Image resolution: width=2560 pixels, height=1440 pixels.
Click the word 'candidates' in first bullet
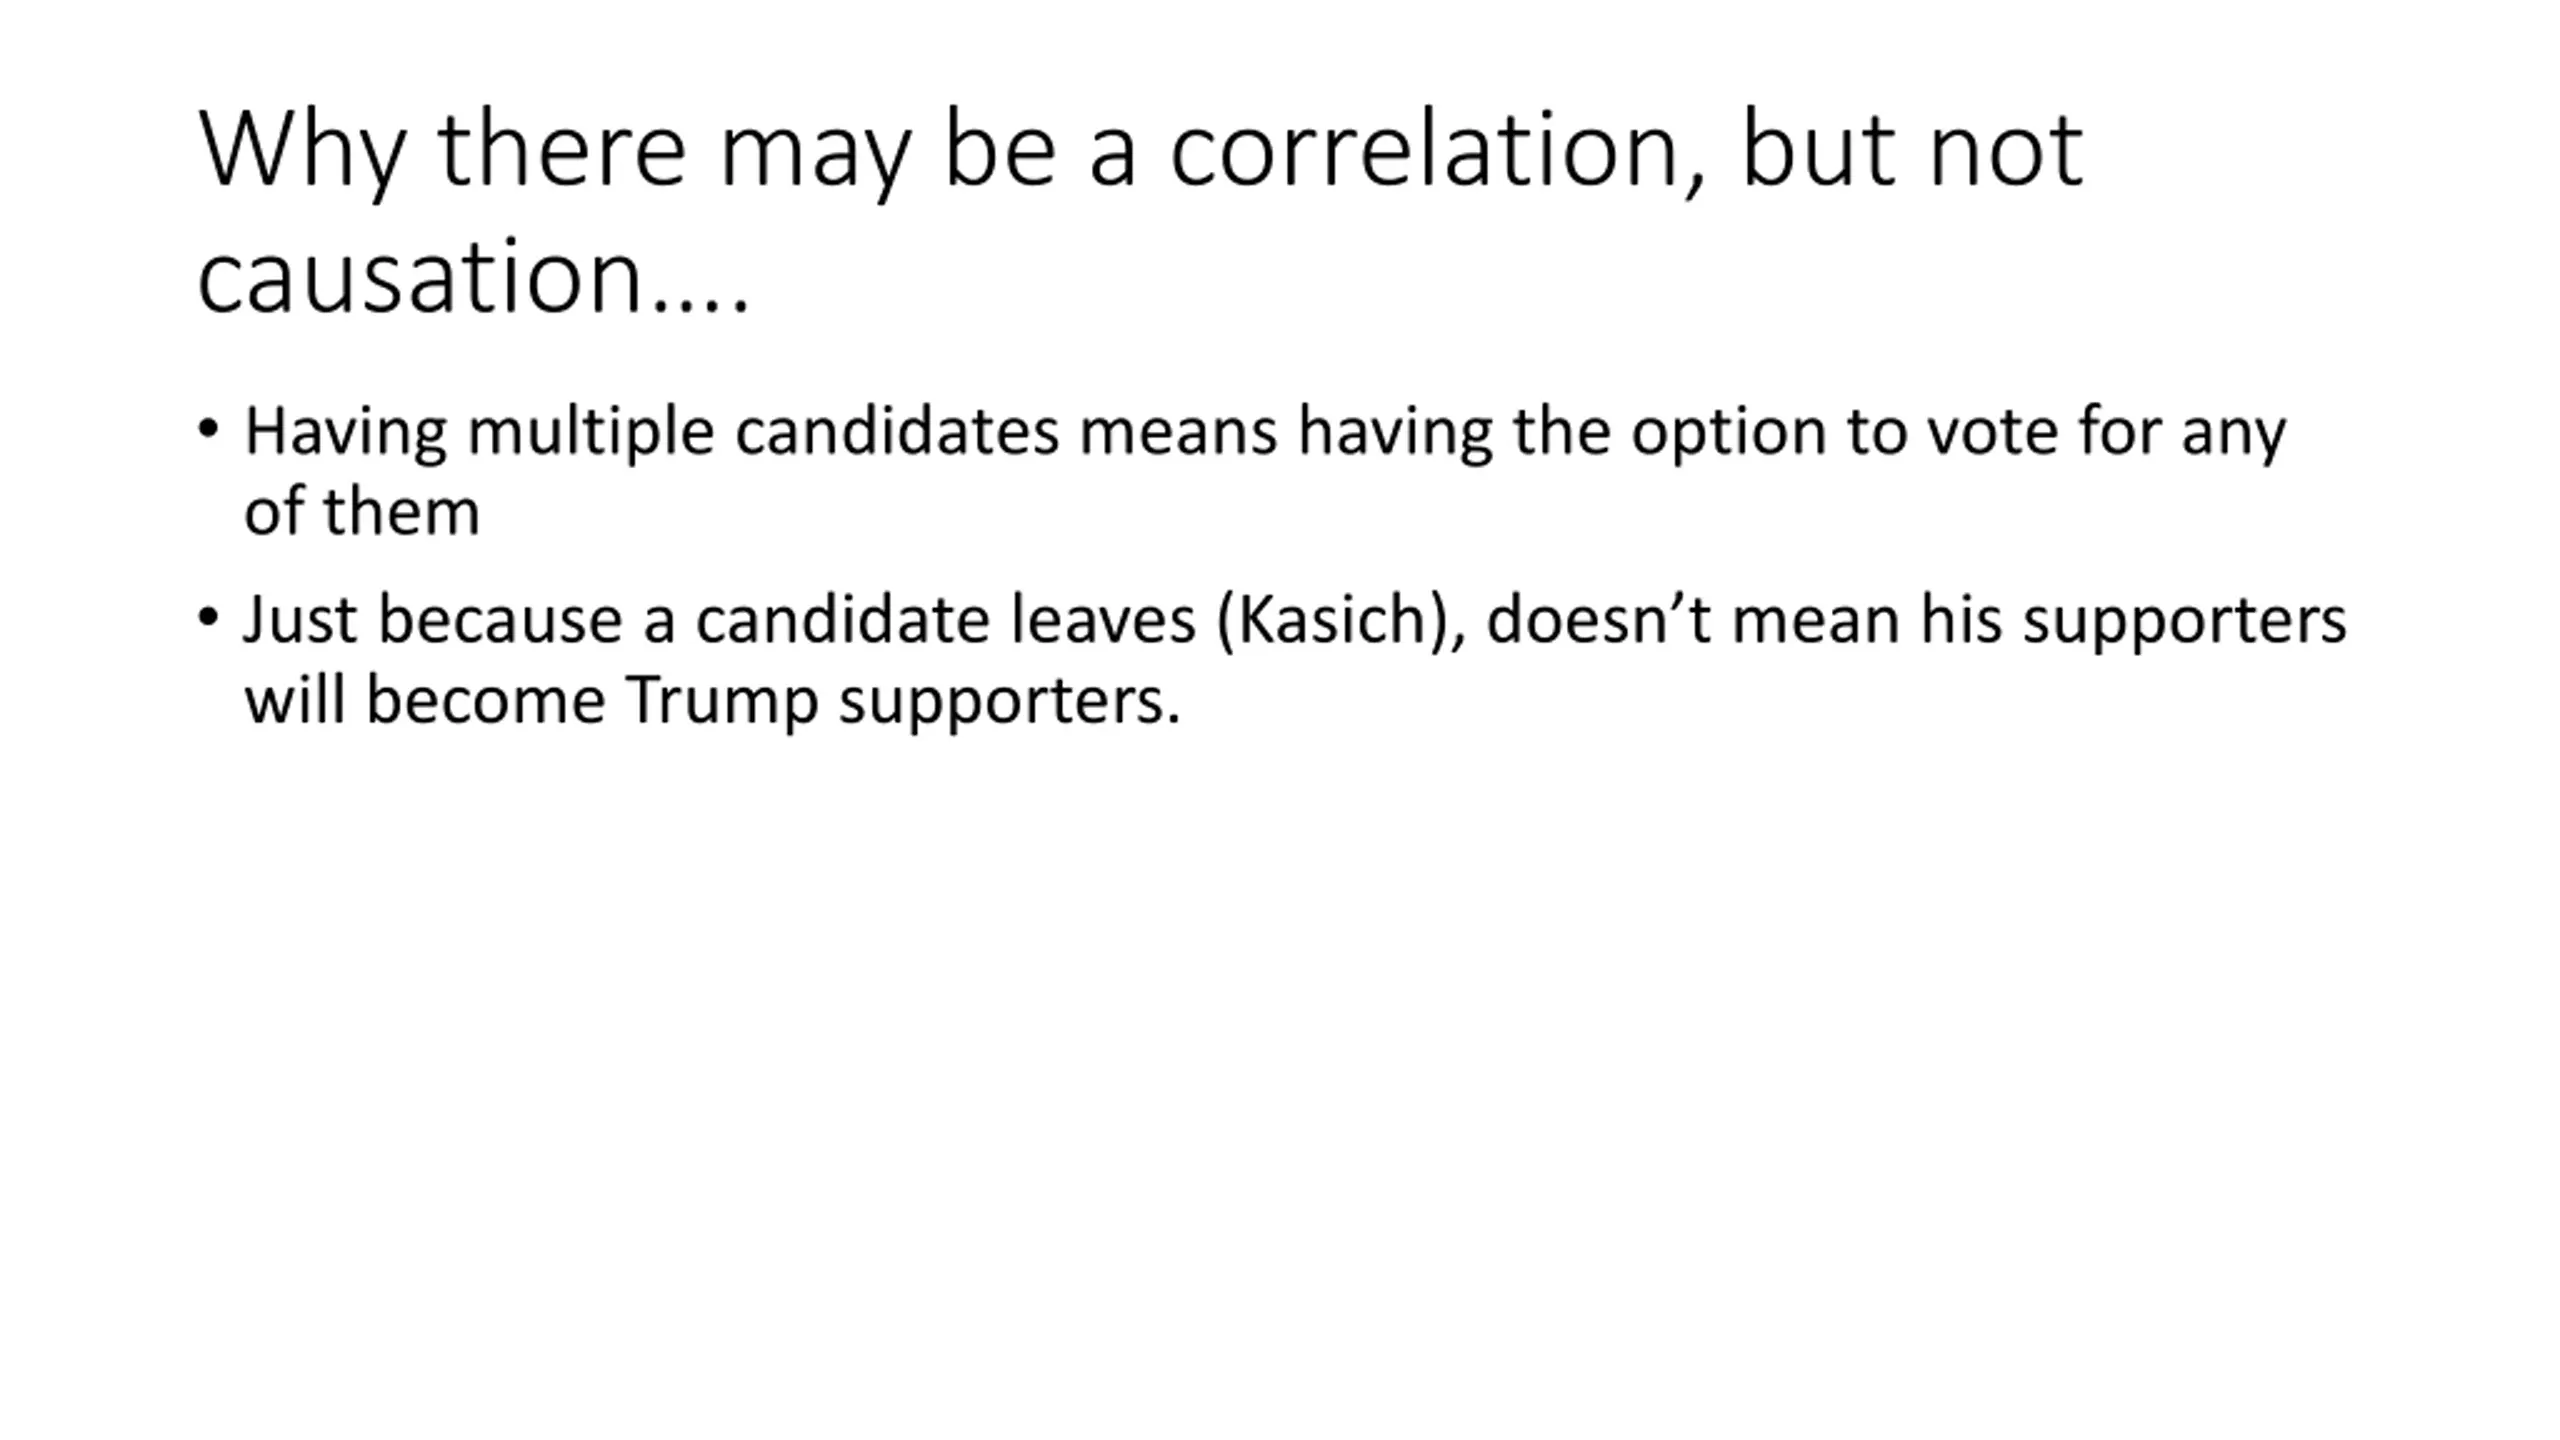coord(897,432)
